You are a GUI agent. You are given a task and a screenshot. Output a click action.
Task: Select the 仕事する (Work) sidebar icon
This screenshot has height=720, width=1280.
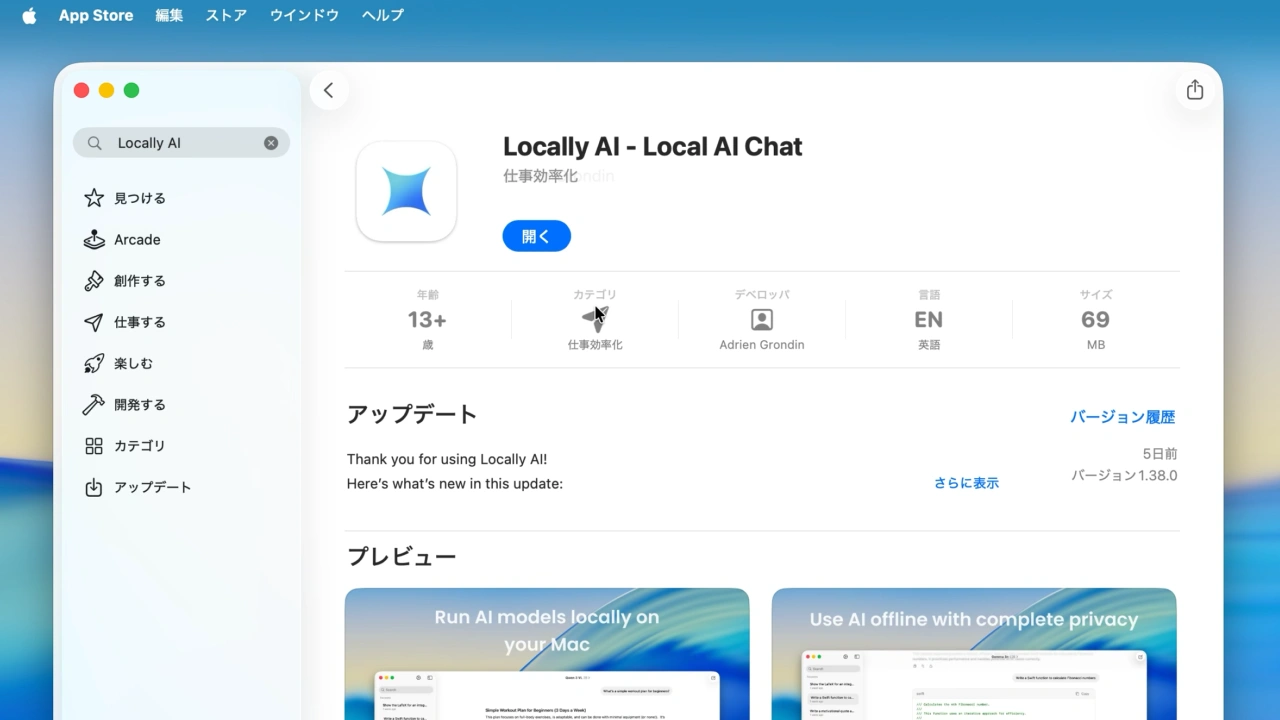coord(91,322)
